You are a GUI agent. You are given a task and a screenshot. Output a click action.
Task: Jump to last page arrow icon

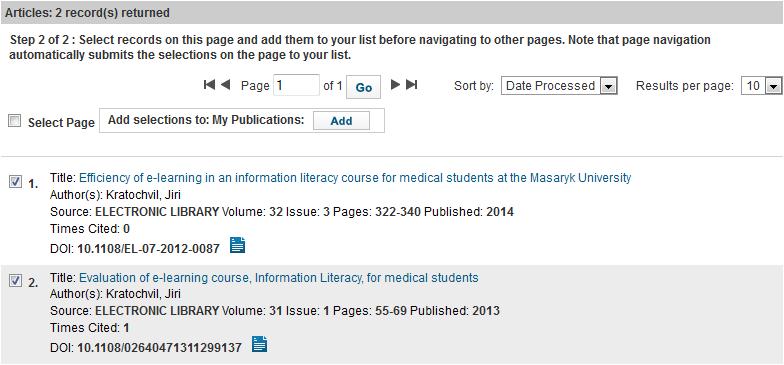click(x=412, y=85)
